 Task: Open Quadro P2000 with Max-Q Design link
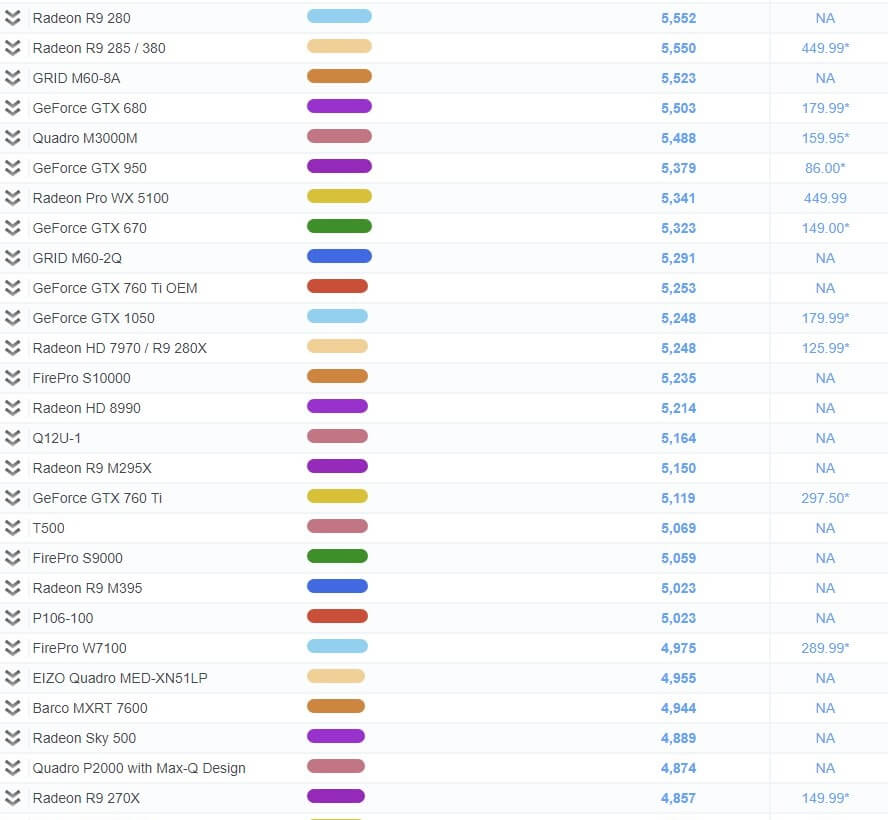point(139,768)
